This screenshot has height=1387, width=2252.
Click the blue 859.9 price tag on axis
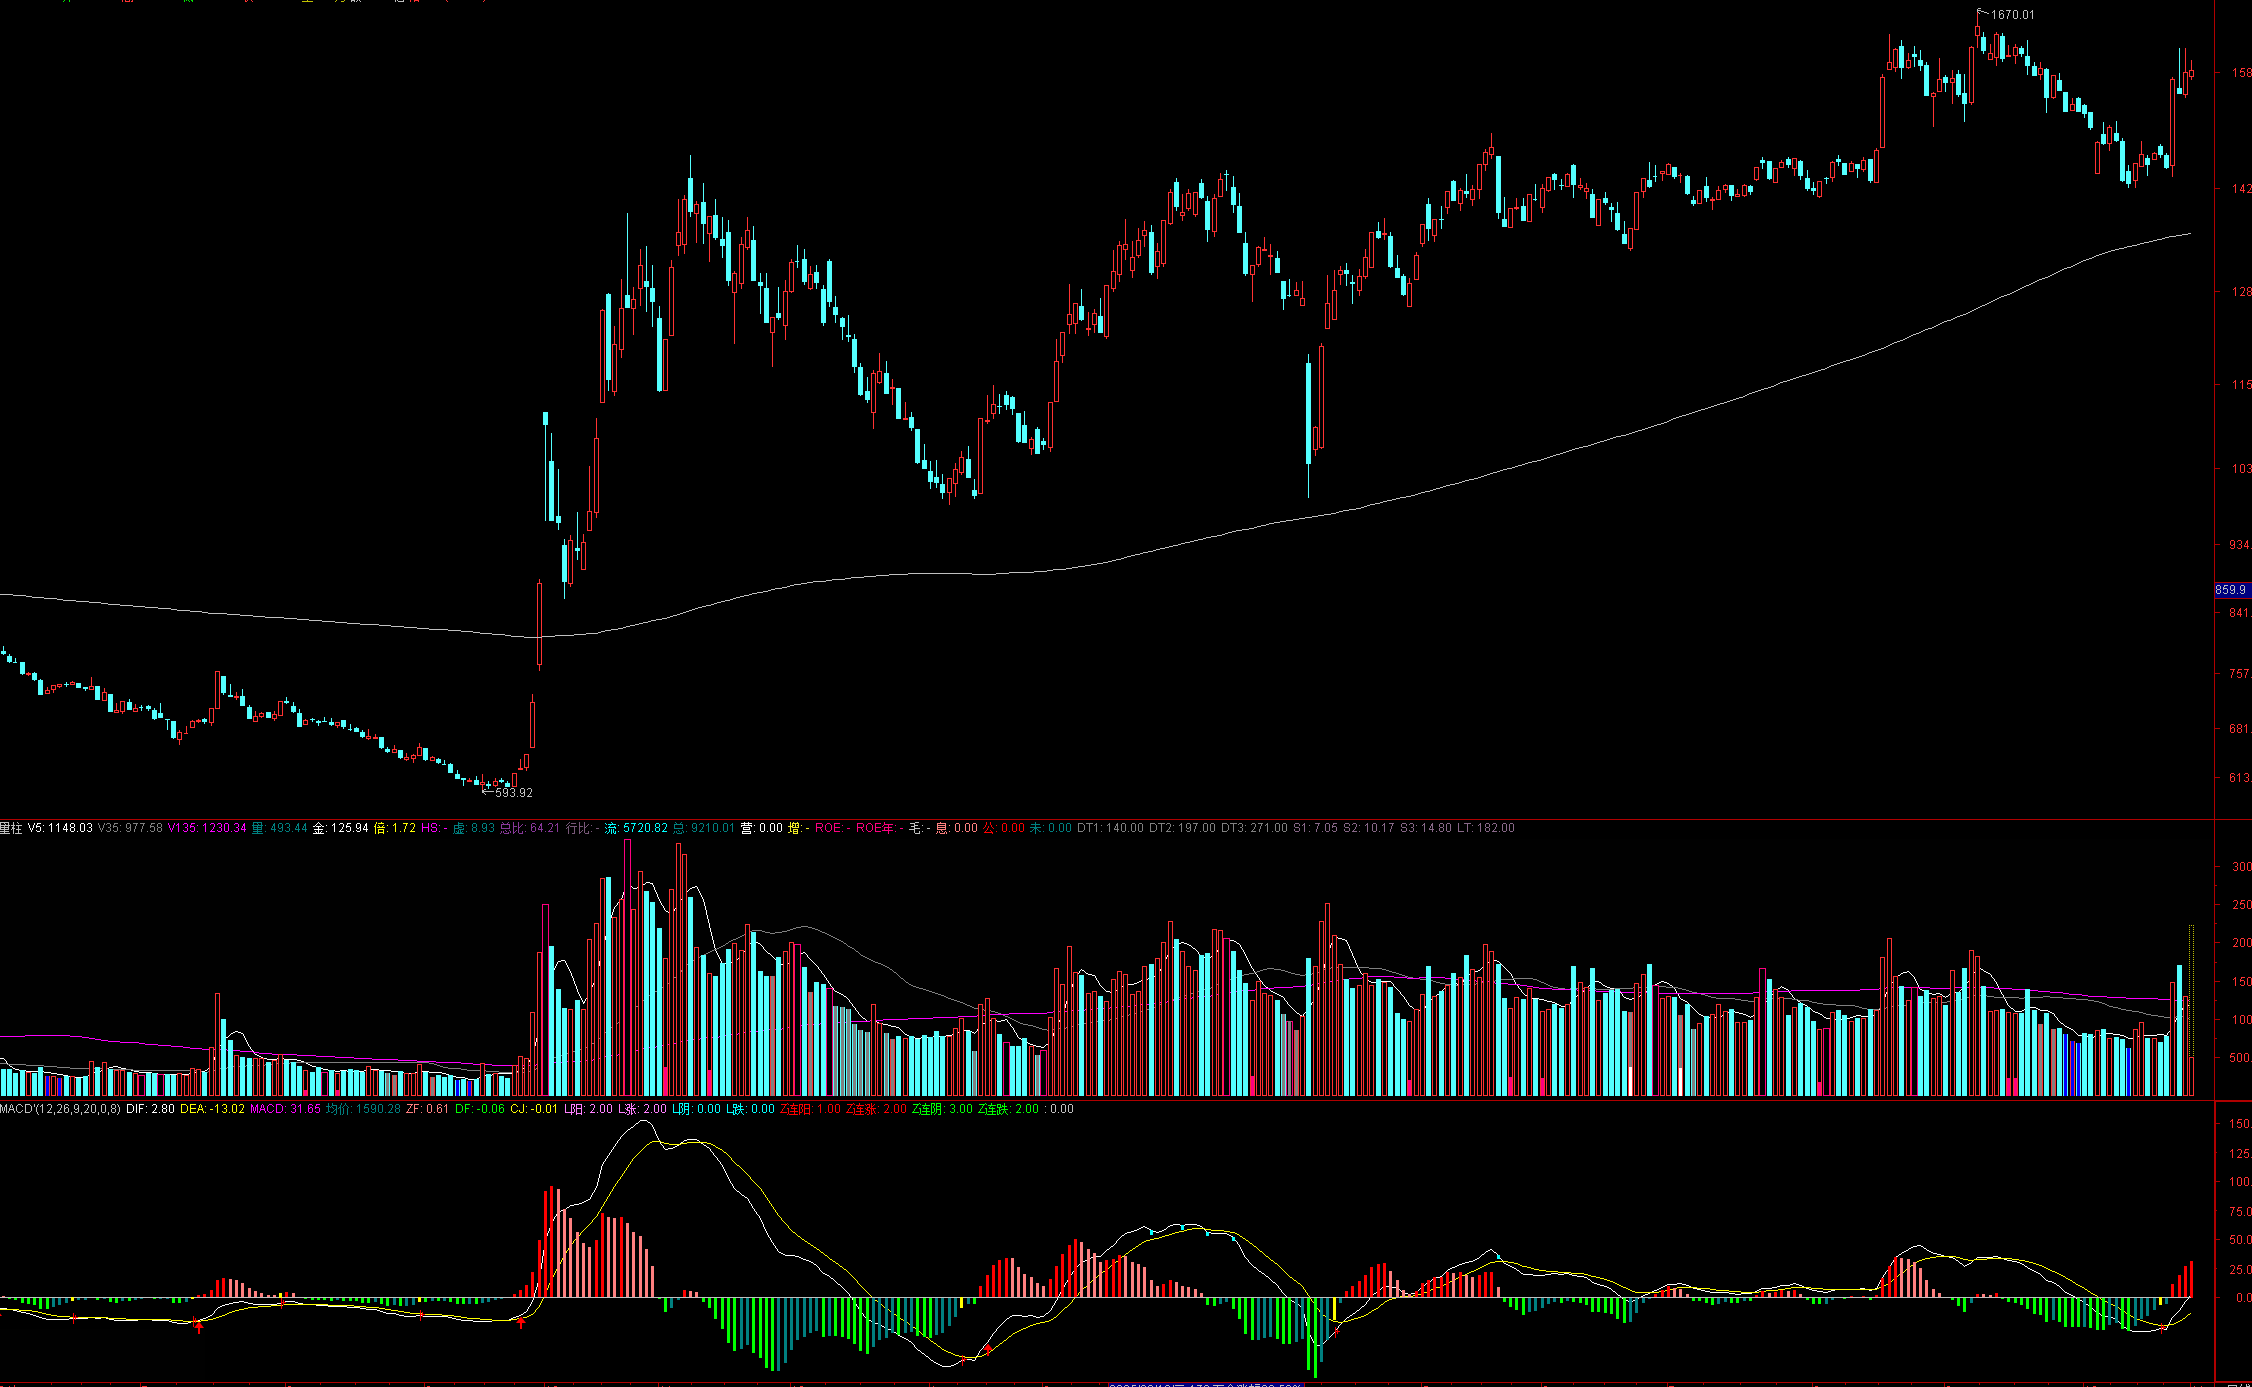pos(2231,590)
